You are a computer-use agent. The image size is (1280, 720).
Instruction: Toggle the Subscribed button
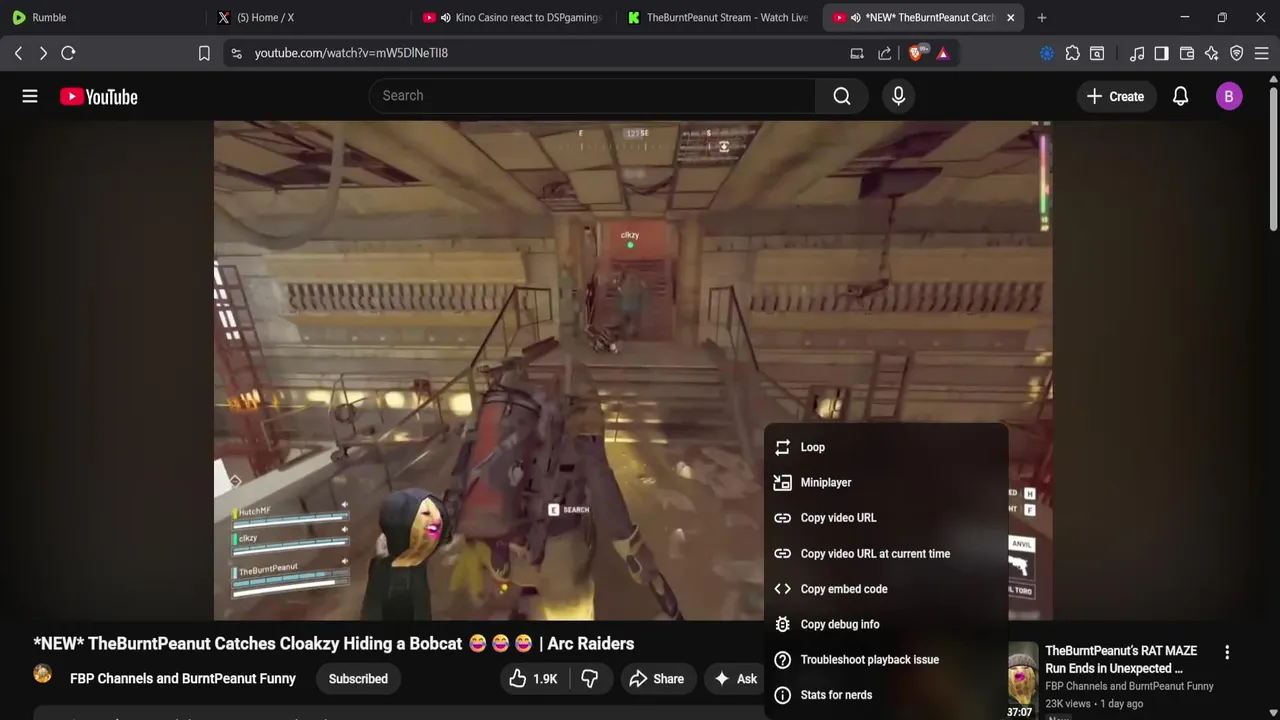pyautogui.click(x=358, y=679)
